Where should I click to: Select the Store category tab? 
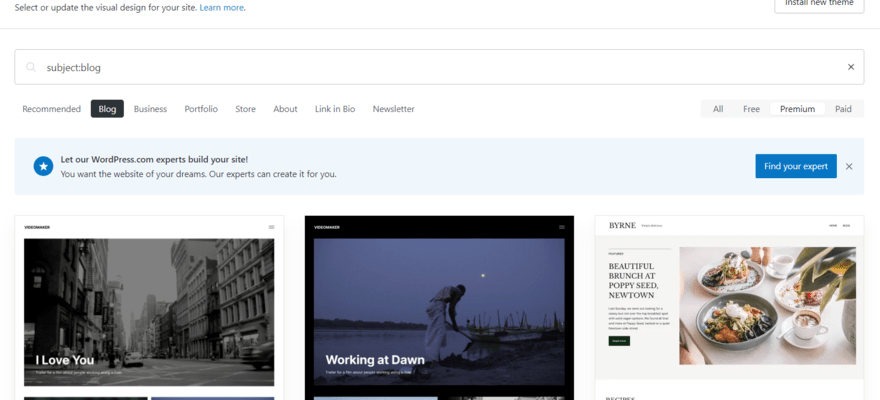(x=245, y=109)
